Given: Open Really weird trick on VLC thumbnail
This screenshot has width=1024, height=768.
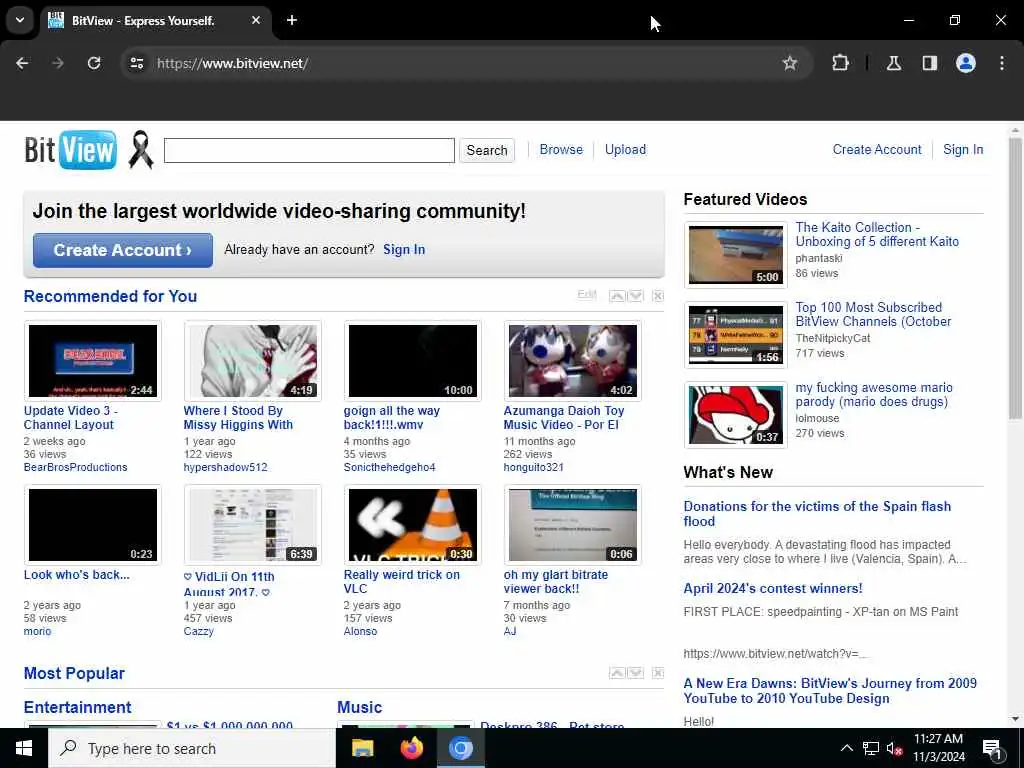Looking at the screenshot, I should pyautogui.click(x=413, y=524).
